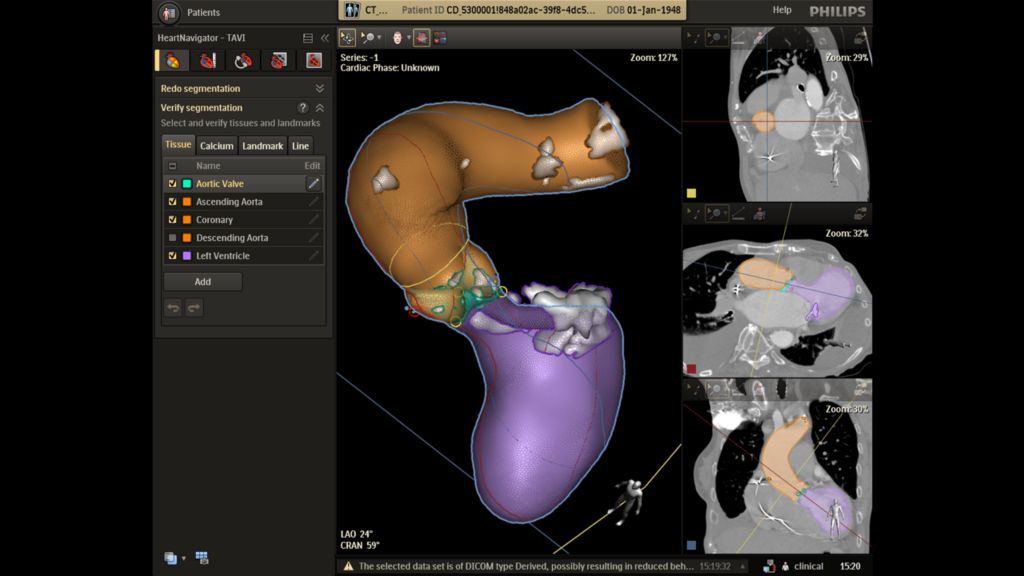
Task: Switch to the Line tab
Action: [300, 146]
